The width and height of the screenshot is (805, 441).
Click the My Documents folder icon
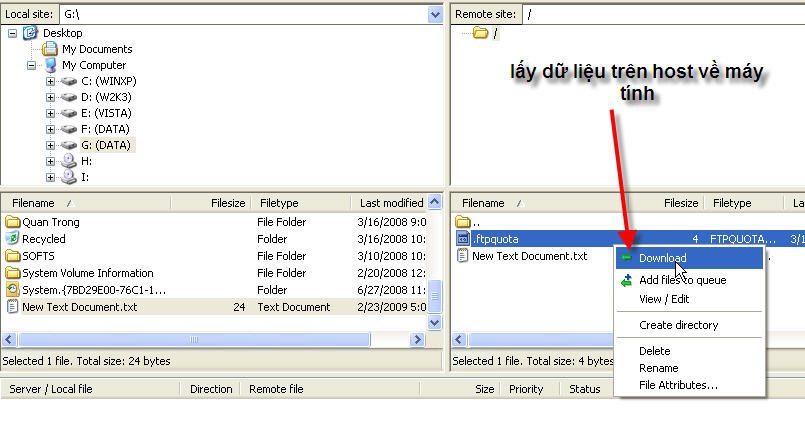[50, 49]
